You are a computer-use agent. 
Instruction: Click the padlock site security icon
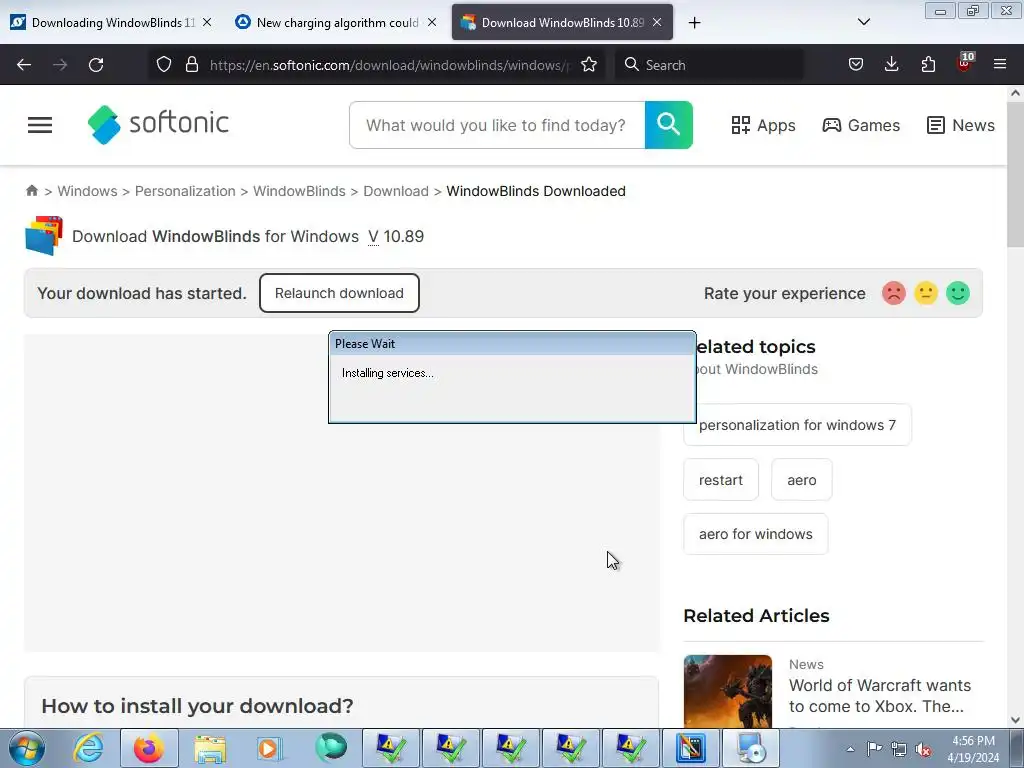[x=191, y=65]
